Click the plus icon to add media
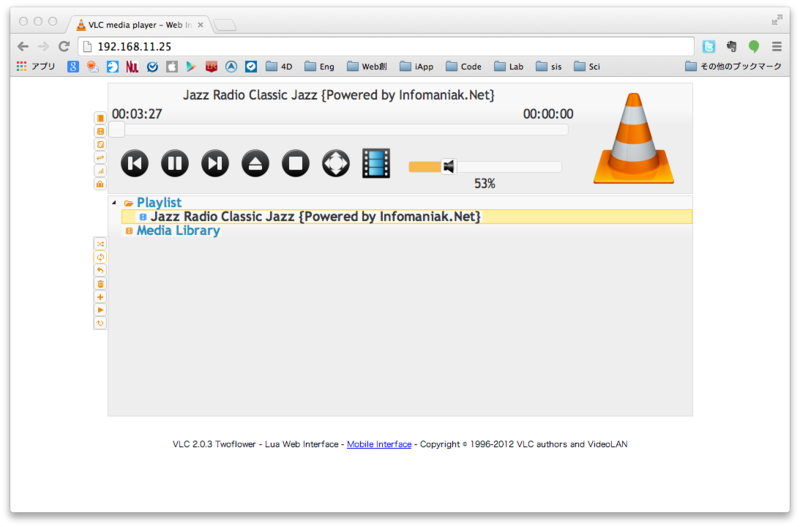 (x=100, y=297)
